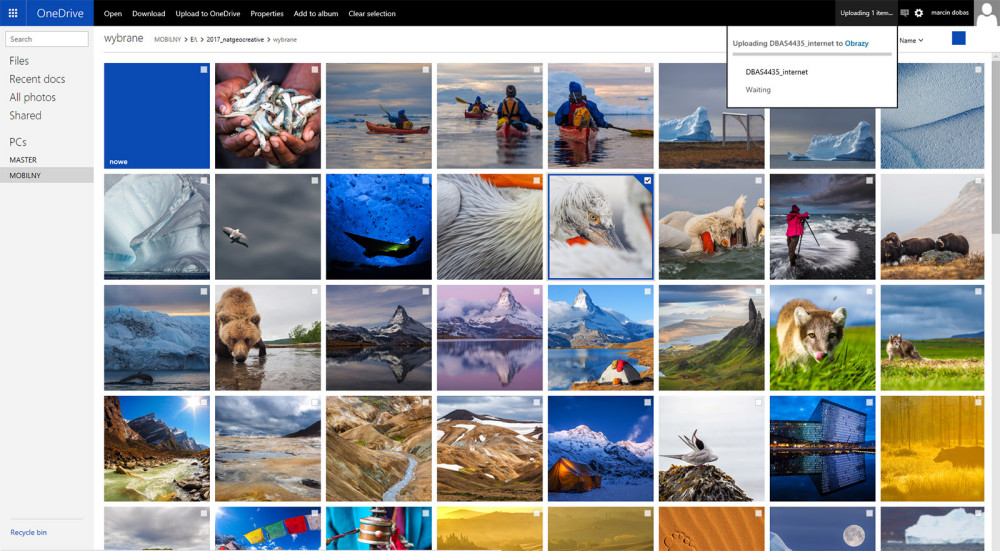The image size is (1000, 551).
Task: Go to 2017_natgeocreative in the breadcrumb
Action: [235, 40]
